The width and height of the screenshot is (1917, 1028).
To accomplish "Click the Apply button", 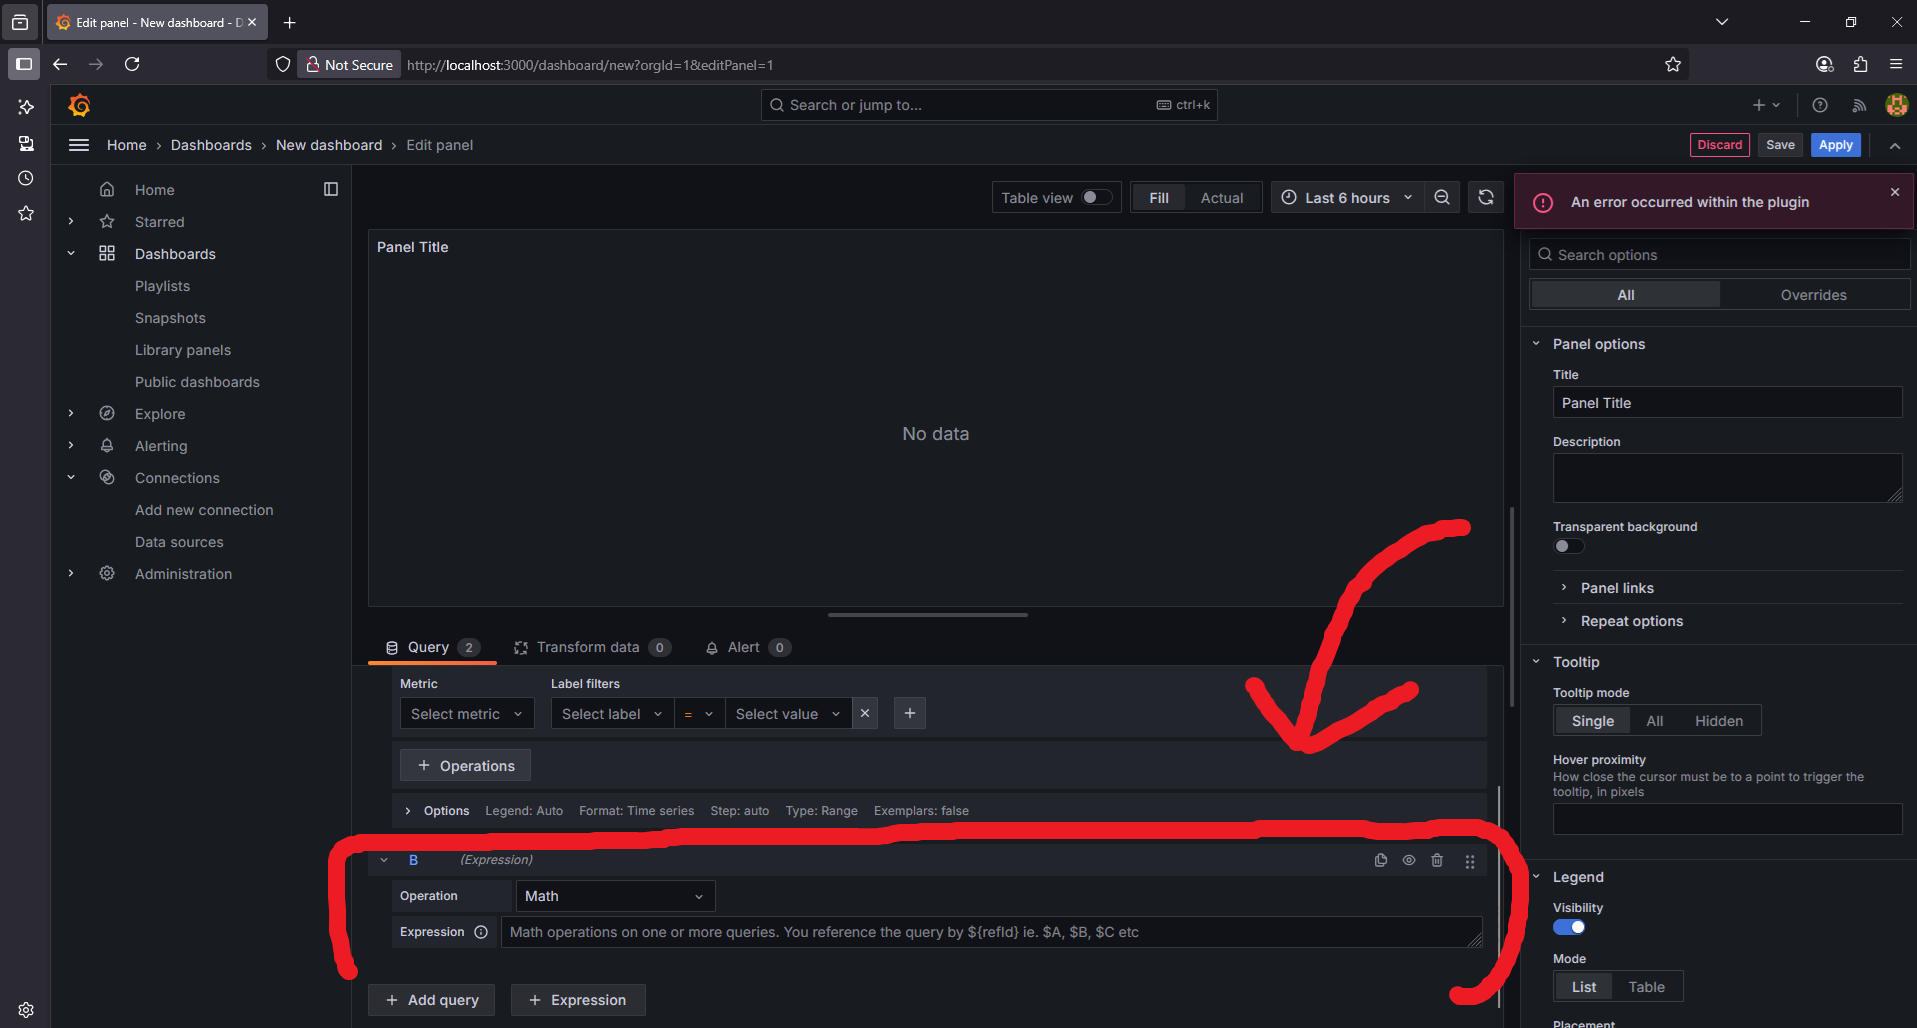I will 1835,145.
